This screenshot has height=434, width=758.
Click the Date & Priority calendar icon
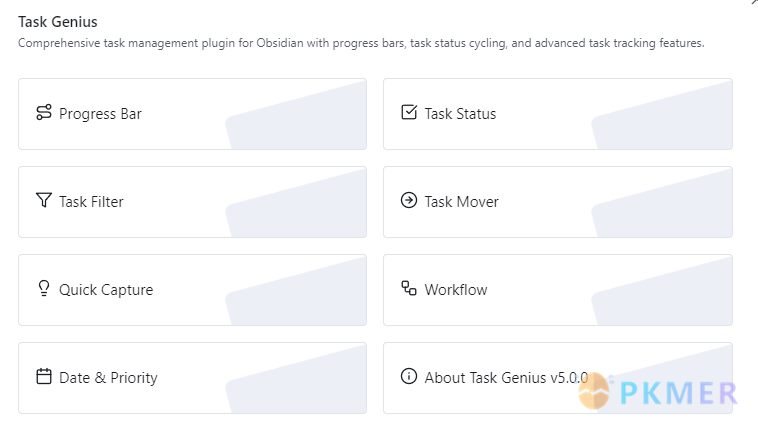[x=43, y=377]
